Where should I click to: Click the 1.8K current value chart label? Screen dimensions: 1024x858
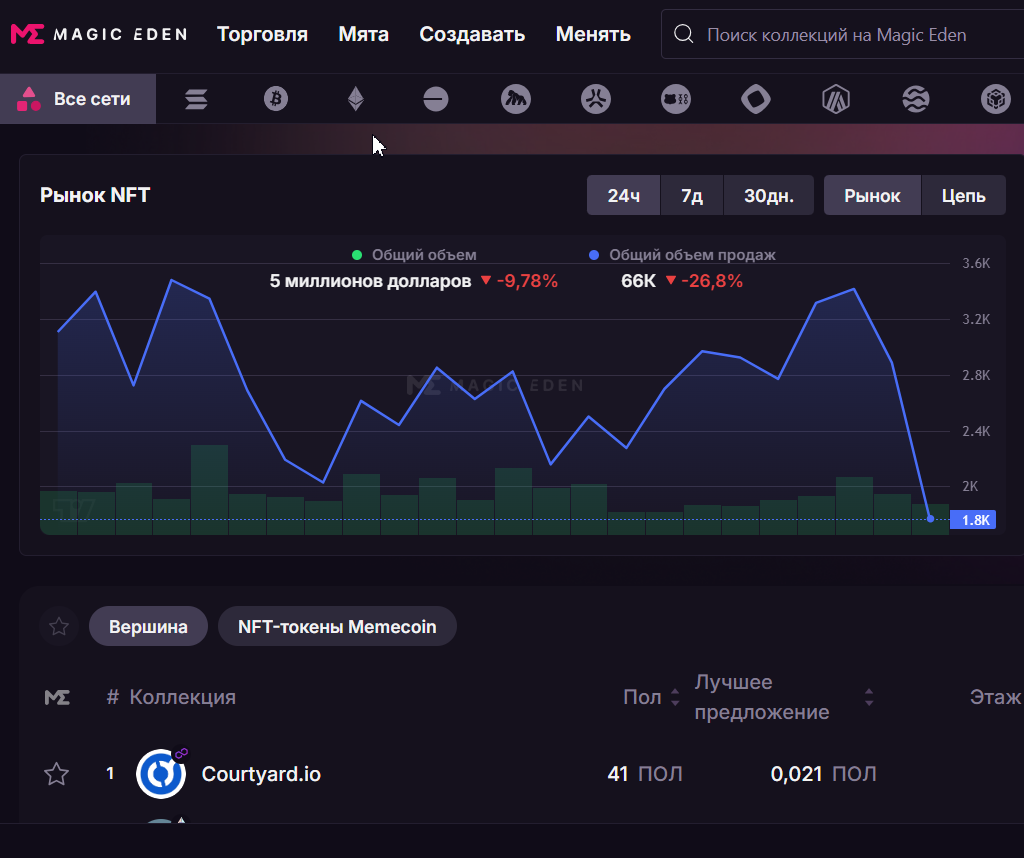click(x=973, y=520)
